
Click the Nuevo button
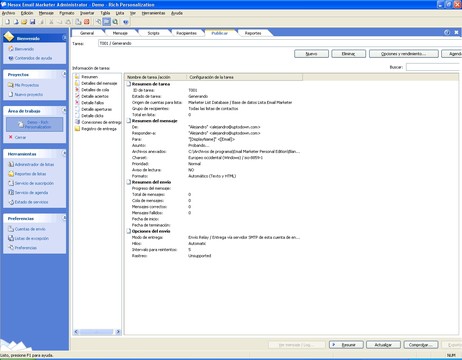point(311,54)
